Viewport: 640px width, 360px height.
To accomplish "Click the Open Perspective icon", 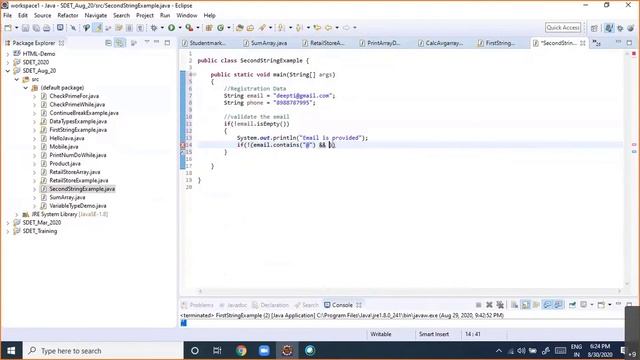I will (594, 28).
